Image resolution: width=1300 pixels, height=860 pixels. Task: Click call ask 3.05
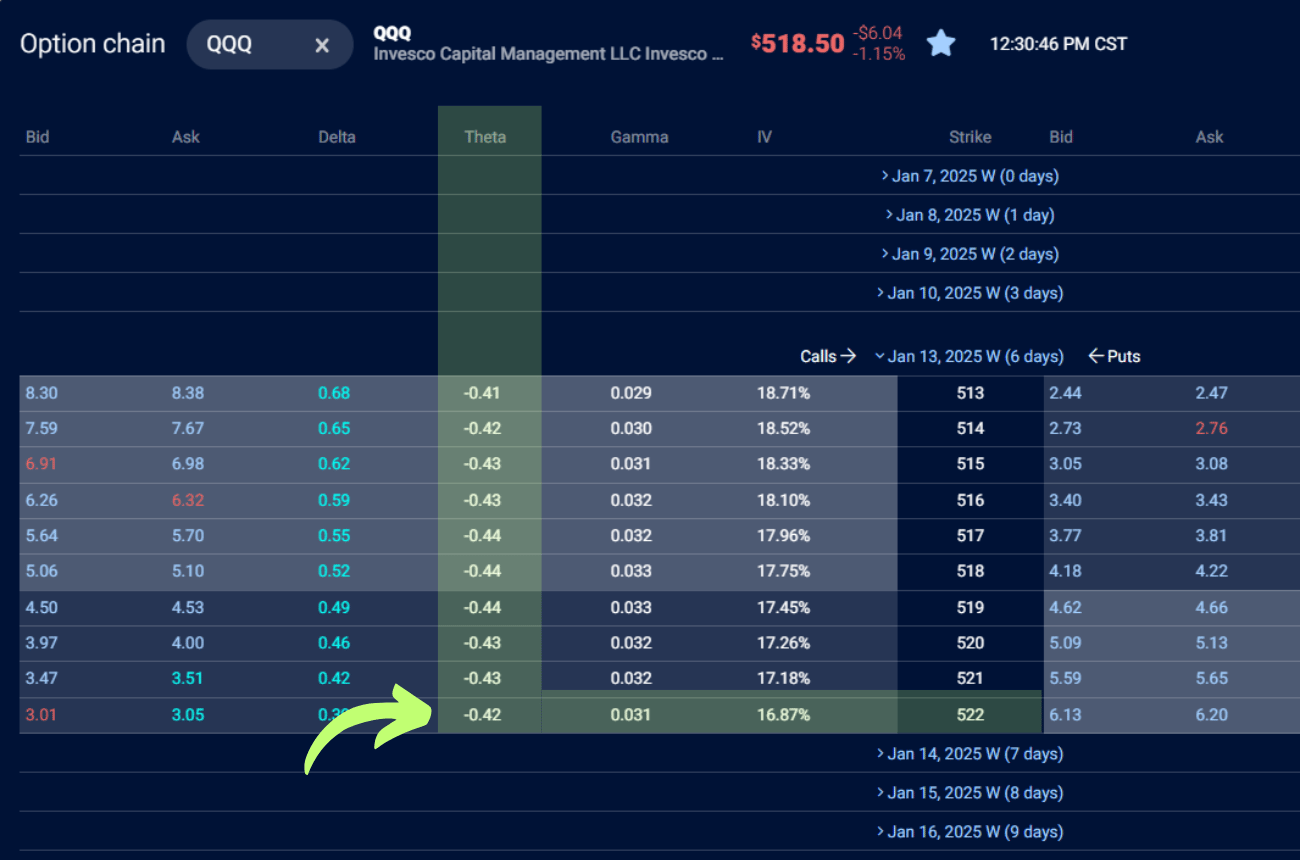click(x=187, y=715)
